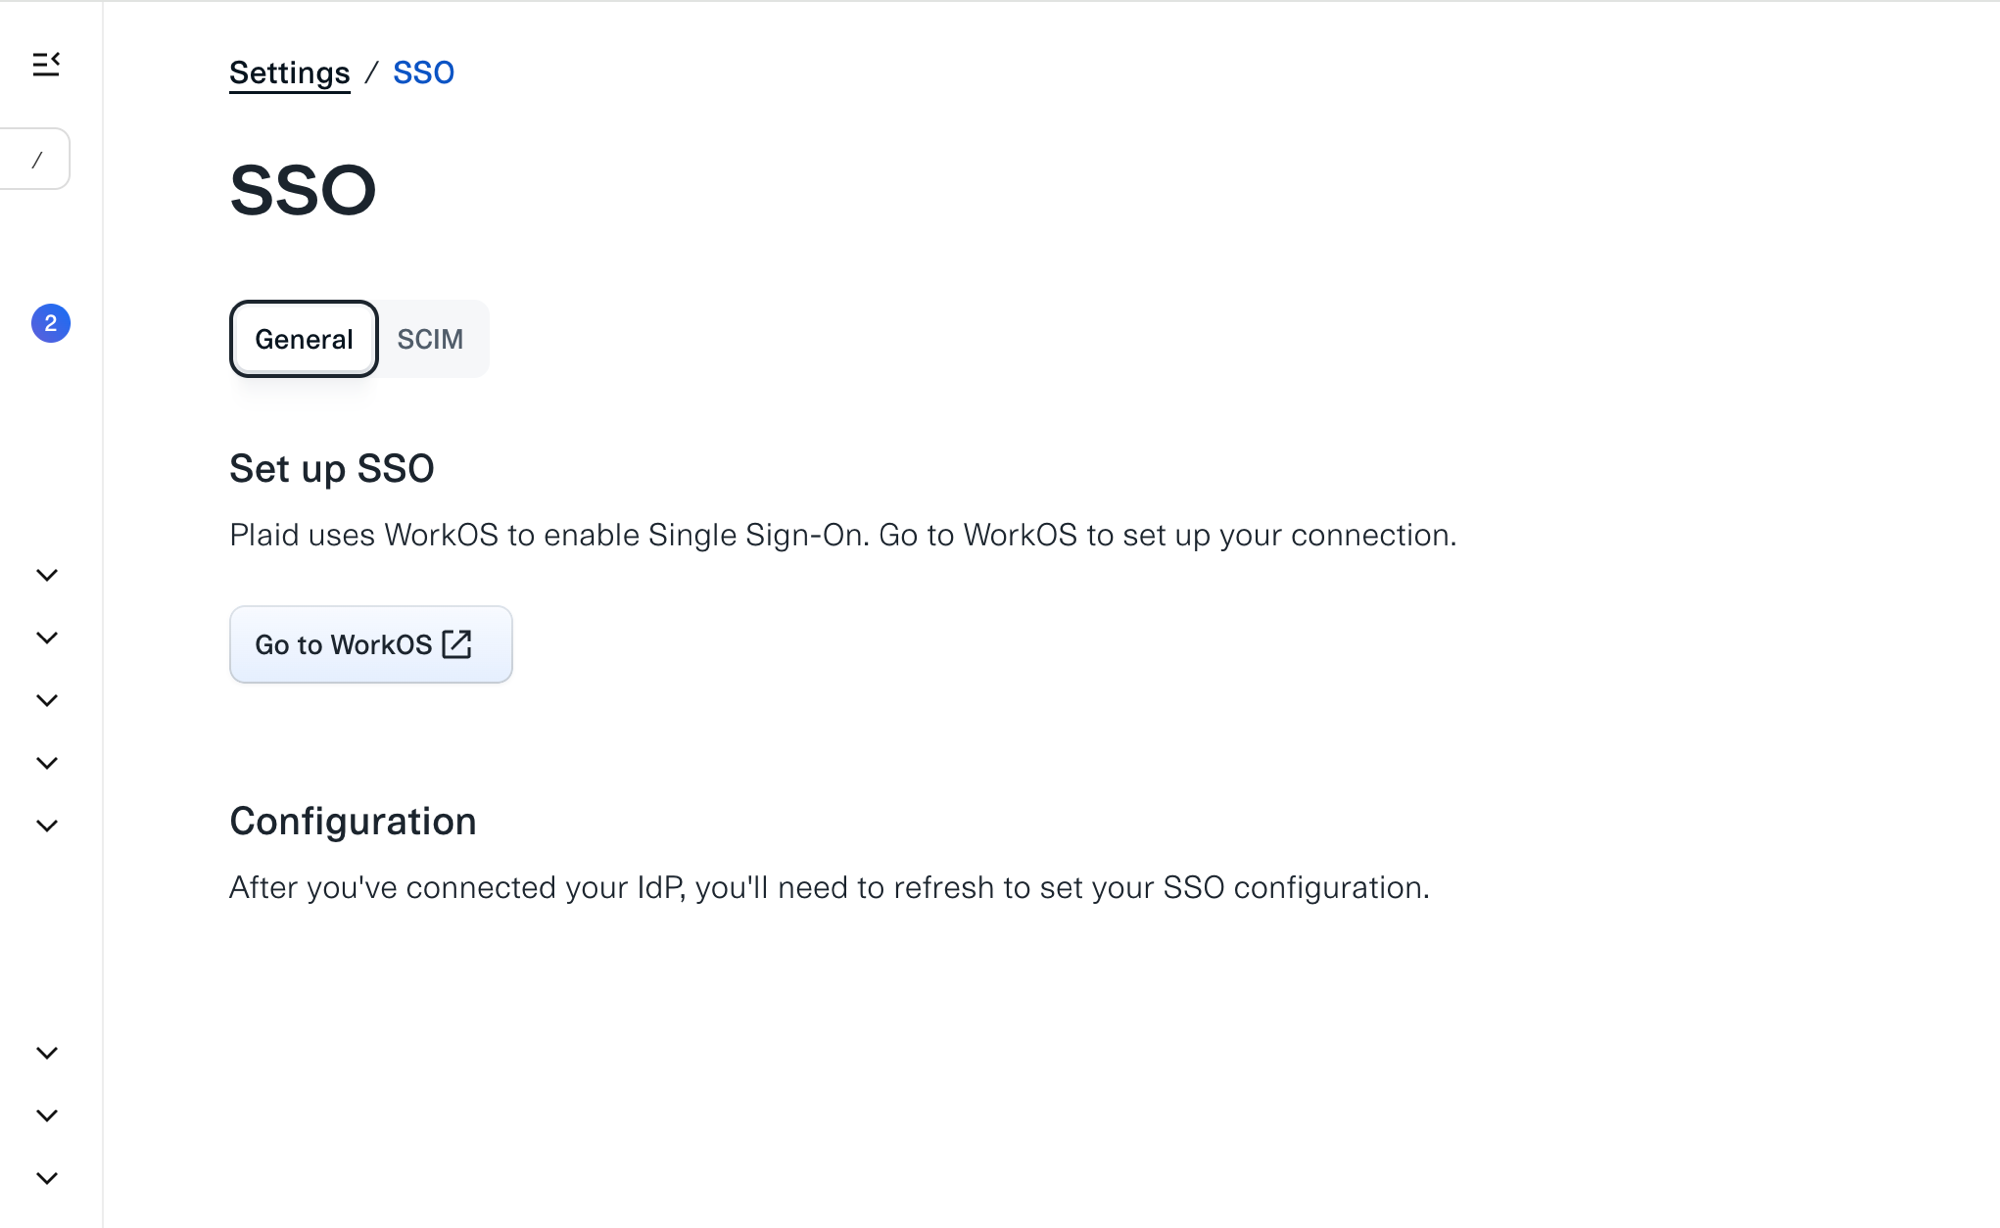Click the large SSO page title
Viewport: 2000px width, 1228px height.
tap(302, 190)
